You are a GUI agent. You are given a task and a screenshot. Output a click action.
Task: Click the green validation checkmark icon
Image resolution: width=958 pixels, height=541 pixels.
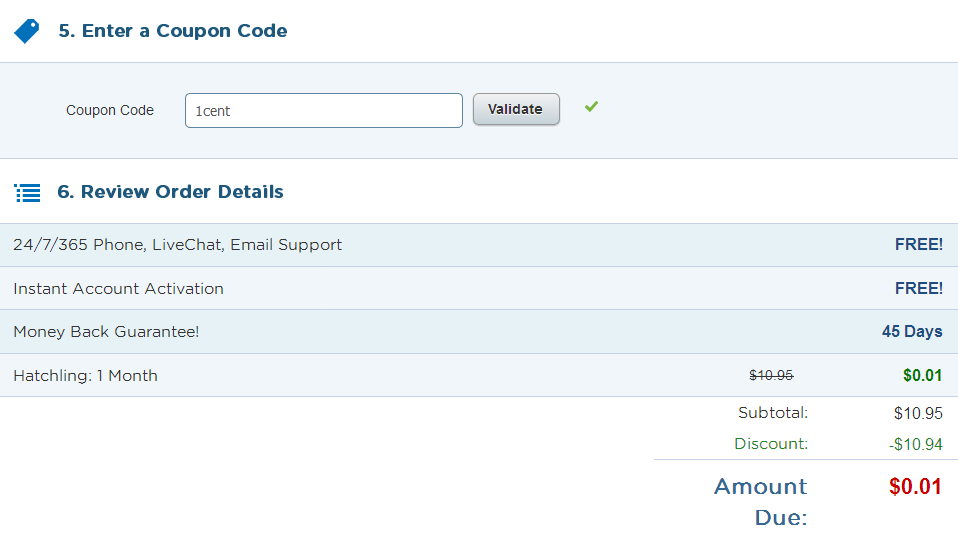click(x=591, y=106)
